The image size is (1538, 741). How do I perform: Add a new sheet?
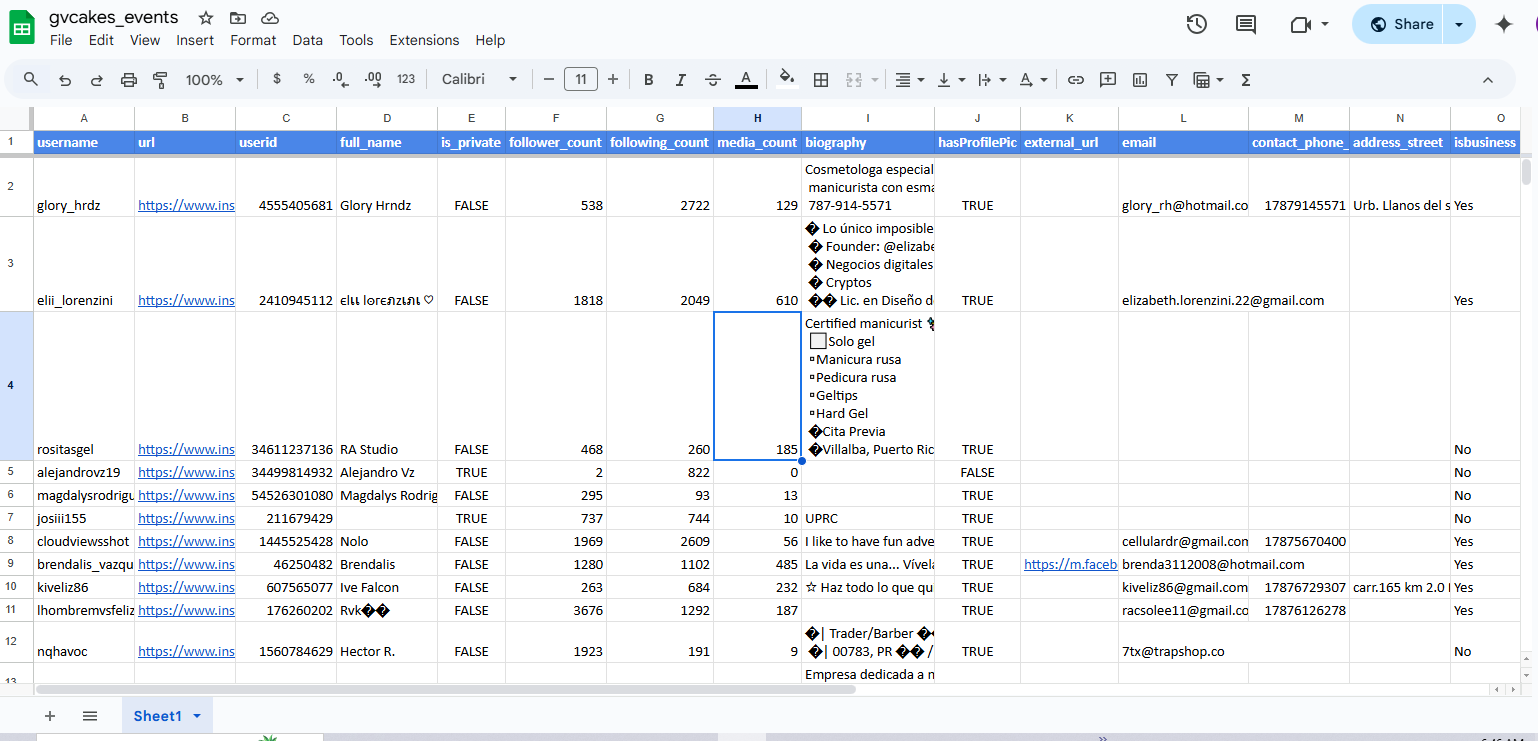50,716
